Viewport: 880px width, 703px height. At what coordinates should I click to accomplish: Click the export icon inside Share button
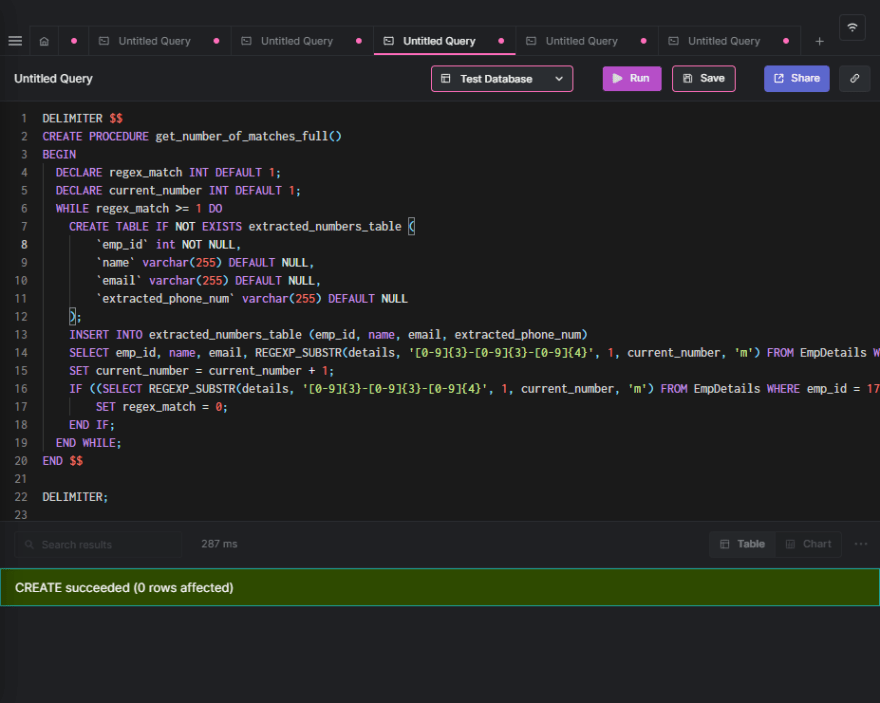(779, 79)
